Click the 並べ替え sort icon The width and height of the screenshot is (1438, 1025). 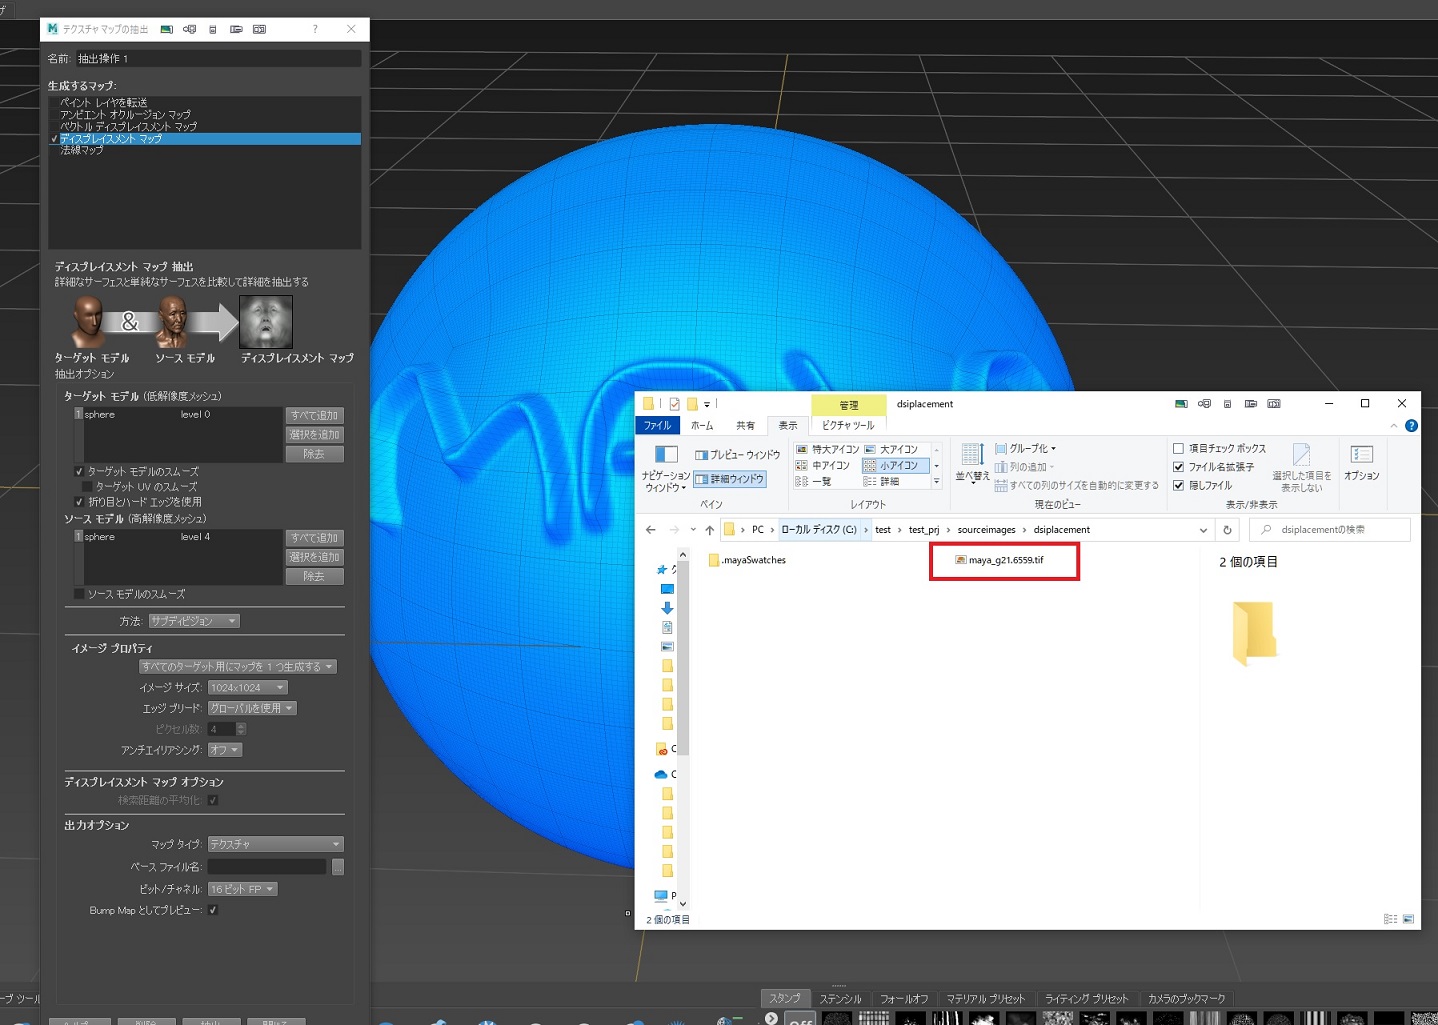[971, 465]
